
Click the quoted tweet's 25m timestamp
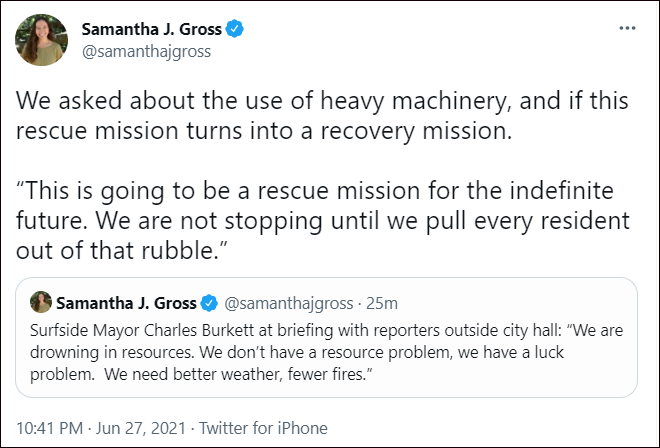383,302
